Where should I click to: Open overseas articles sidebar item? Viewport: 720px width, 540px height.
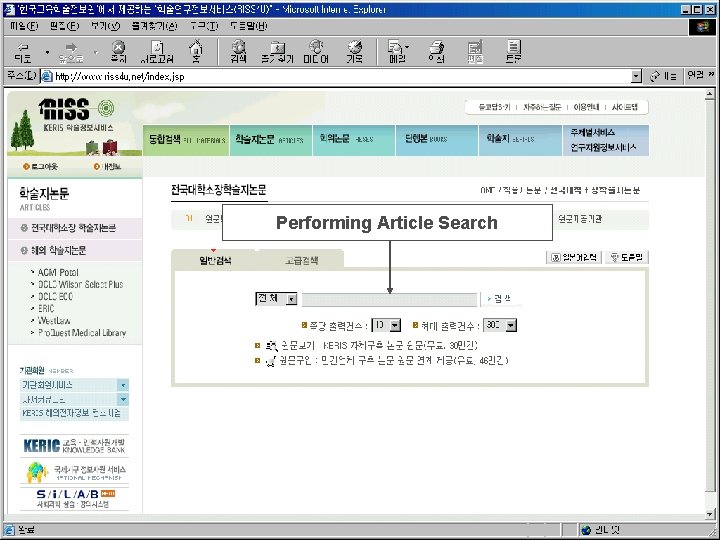(75, 250)
